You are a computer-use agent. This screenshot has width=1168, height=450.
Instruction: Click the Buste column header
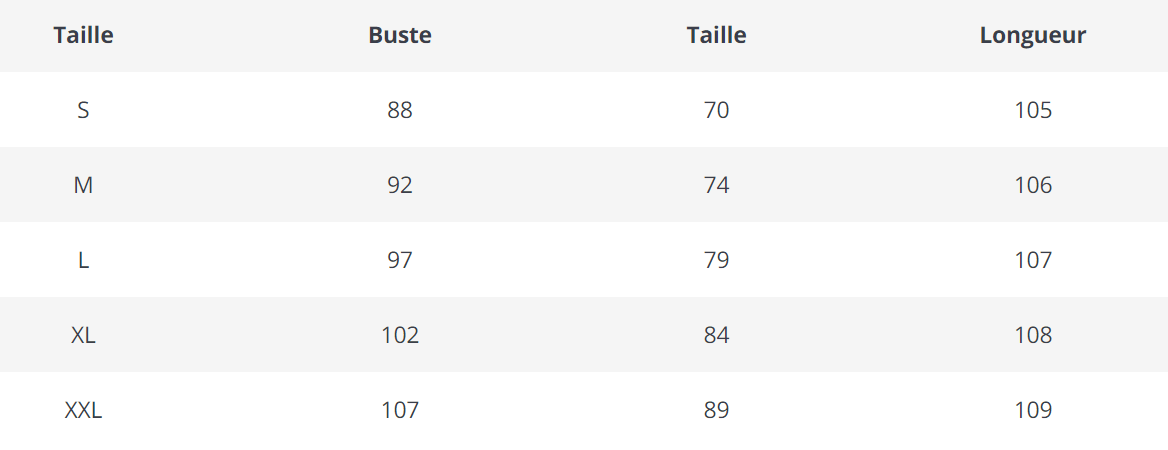(400, 35)
